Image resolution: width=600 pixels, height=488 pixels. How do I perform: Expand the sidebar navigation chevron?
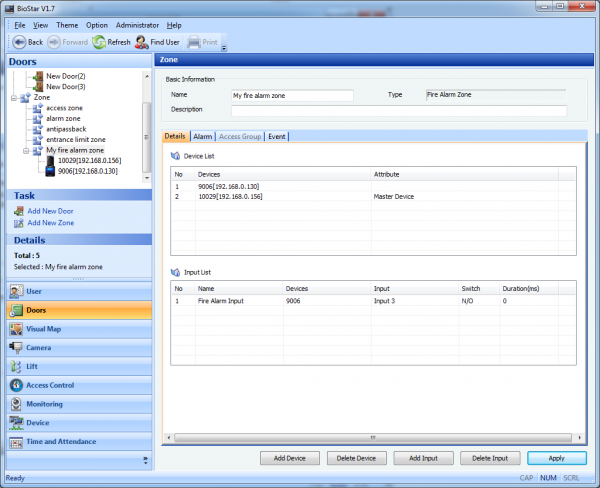(x=145, y=460)
